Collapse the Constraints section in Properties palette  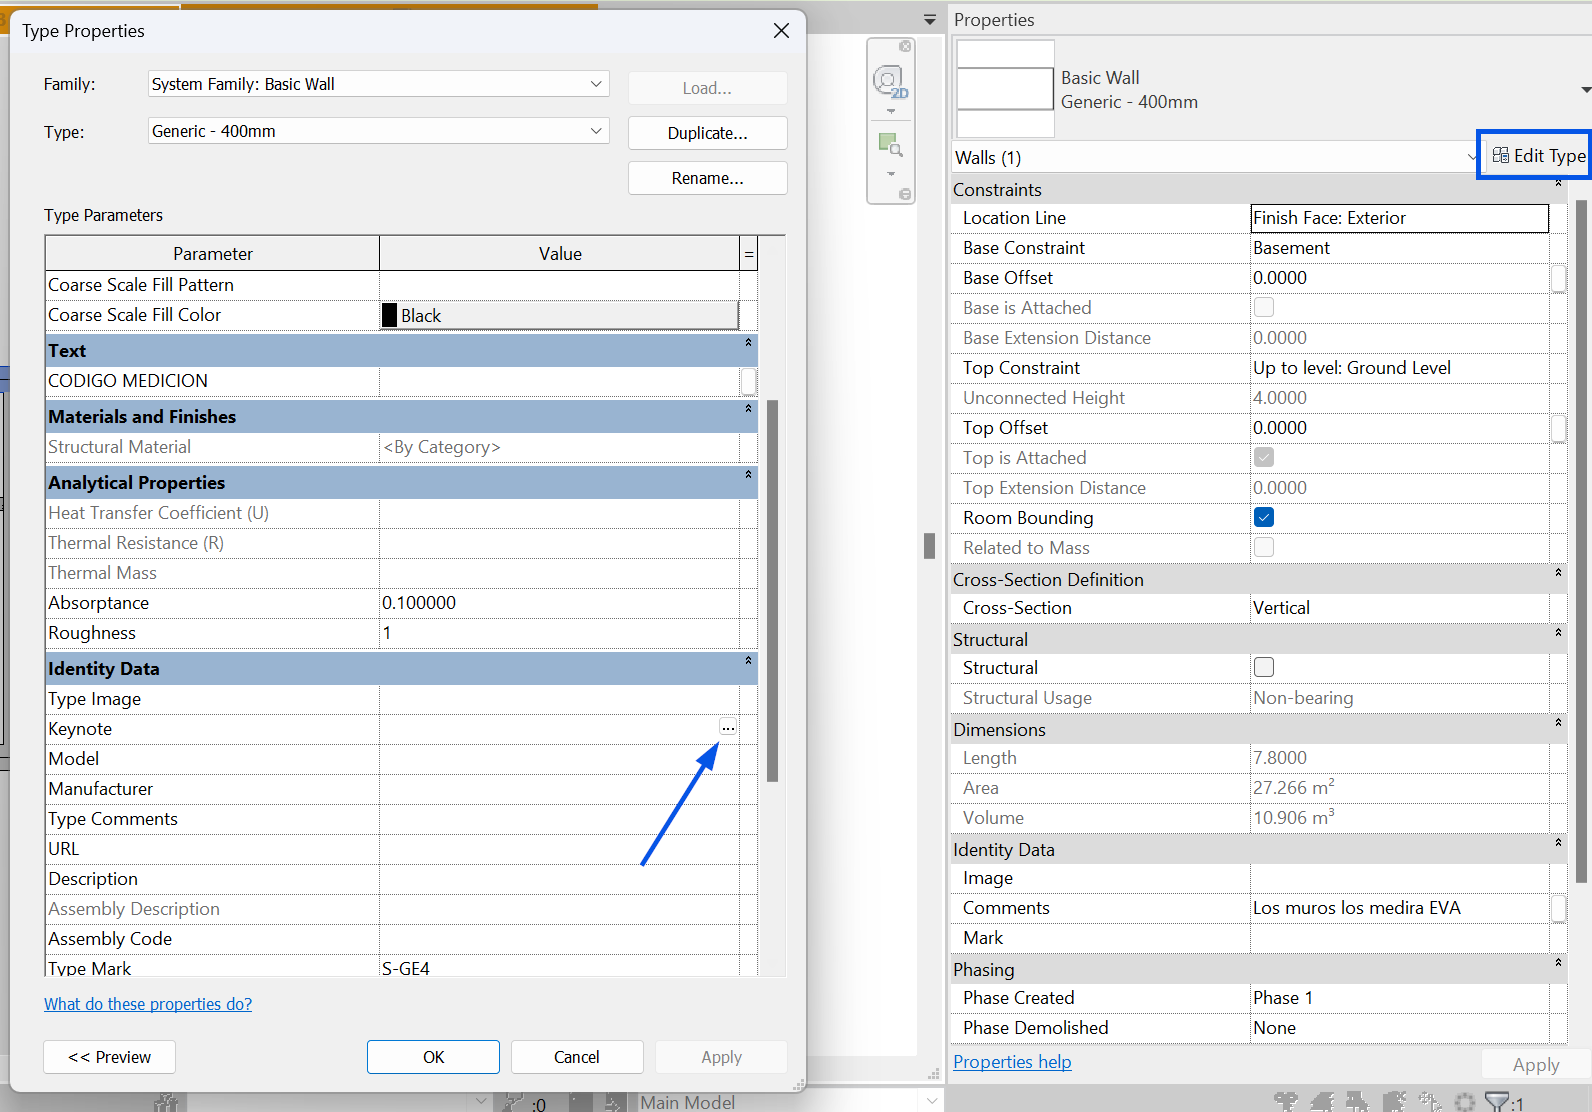click(1558, 184)
